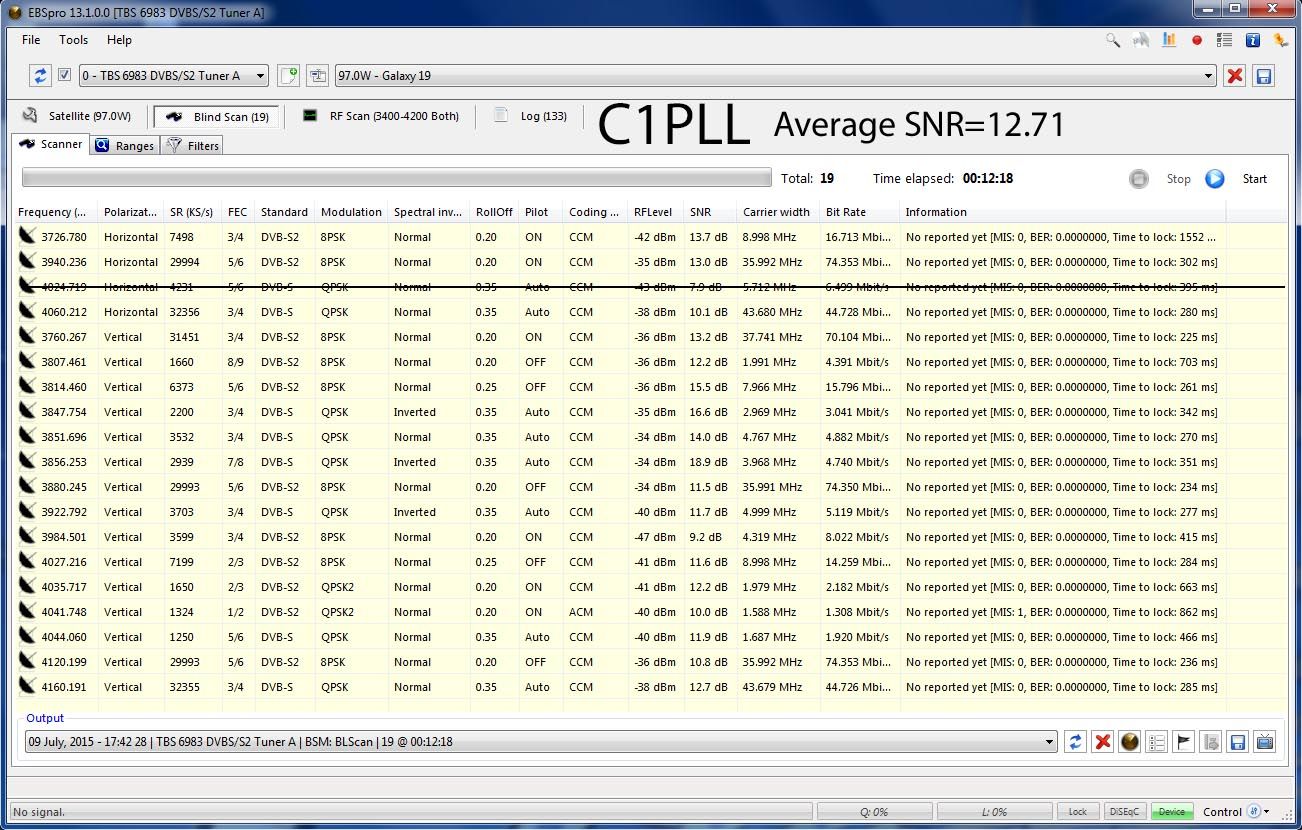Image resolution: width=1302 pixels, height=830 pixels.
Task: Switch to the Ranges tab
Action: 125,146
